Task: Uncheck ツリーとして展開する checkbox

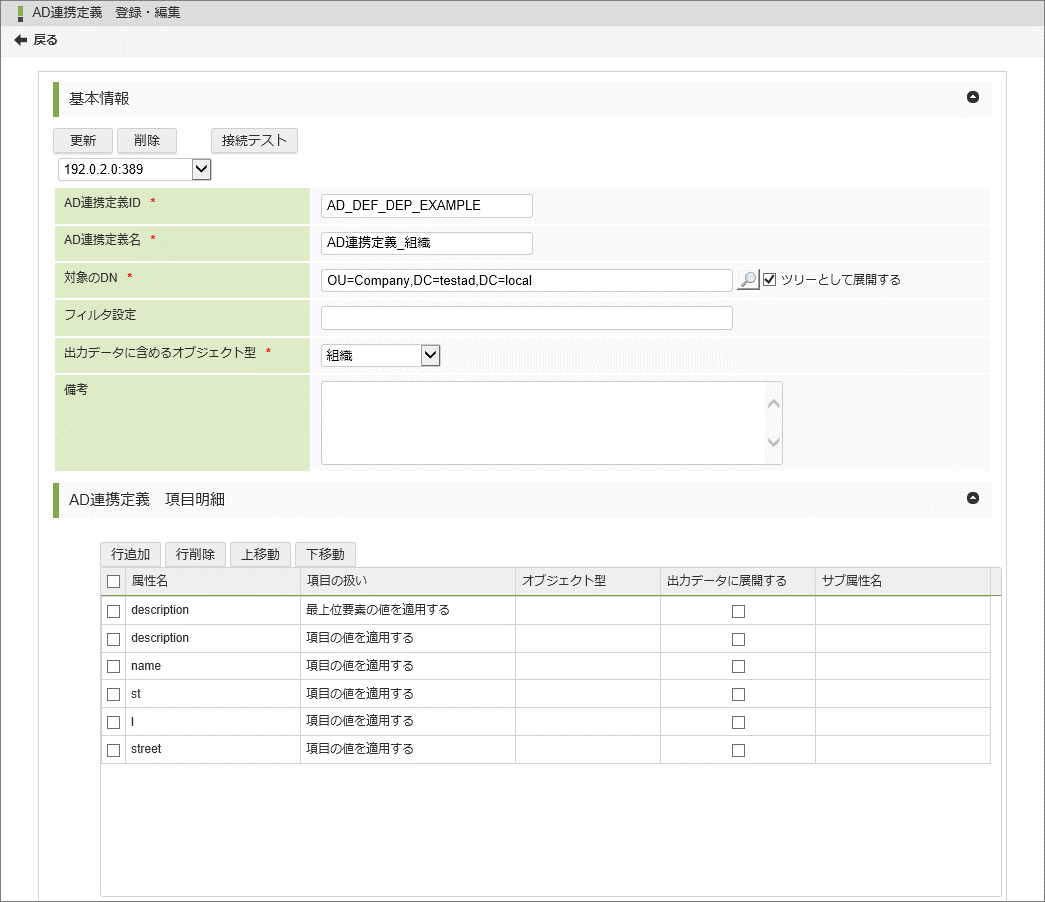Action: pos(769,280)
